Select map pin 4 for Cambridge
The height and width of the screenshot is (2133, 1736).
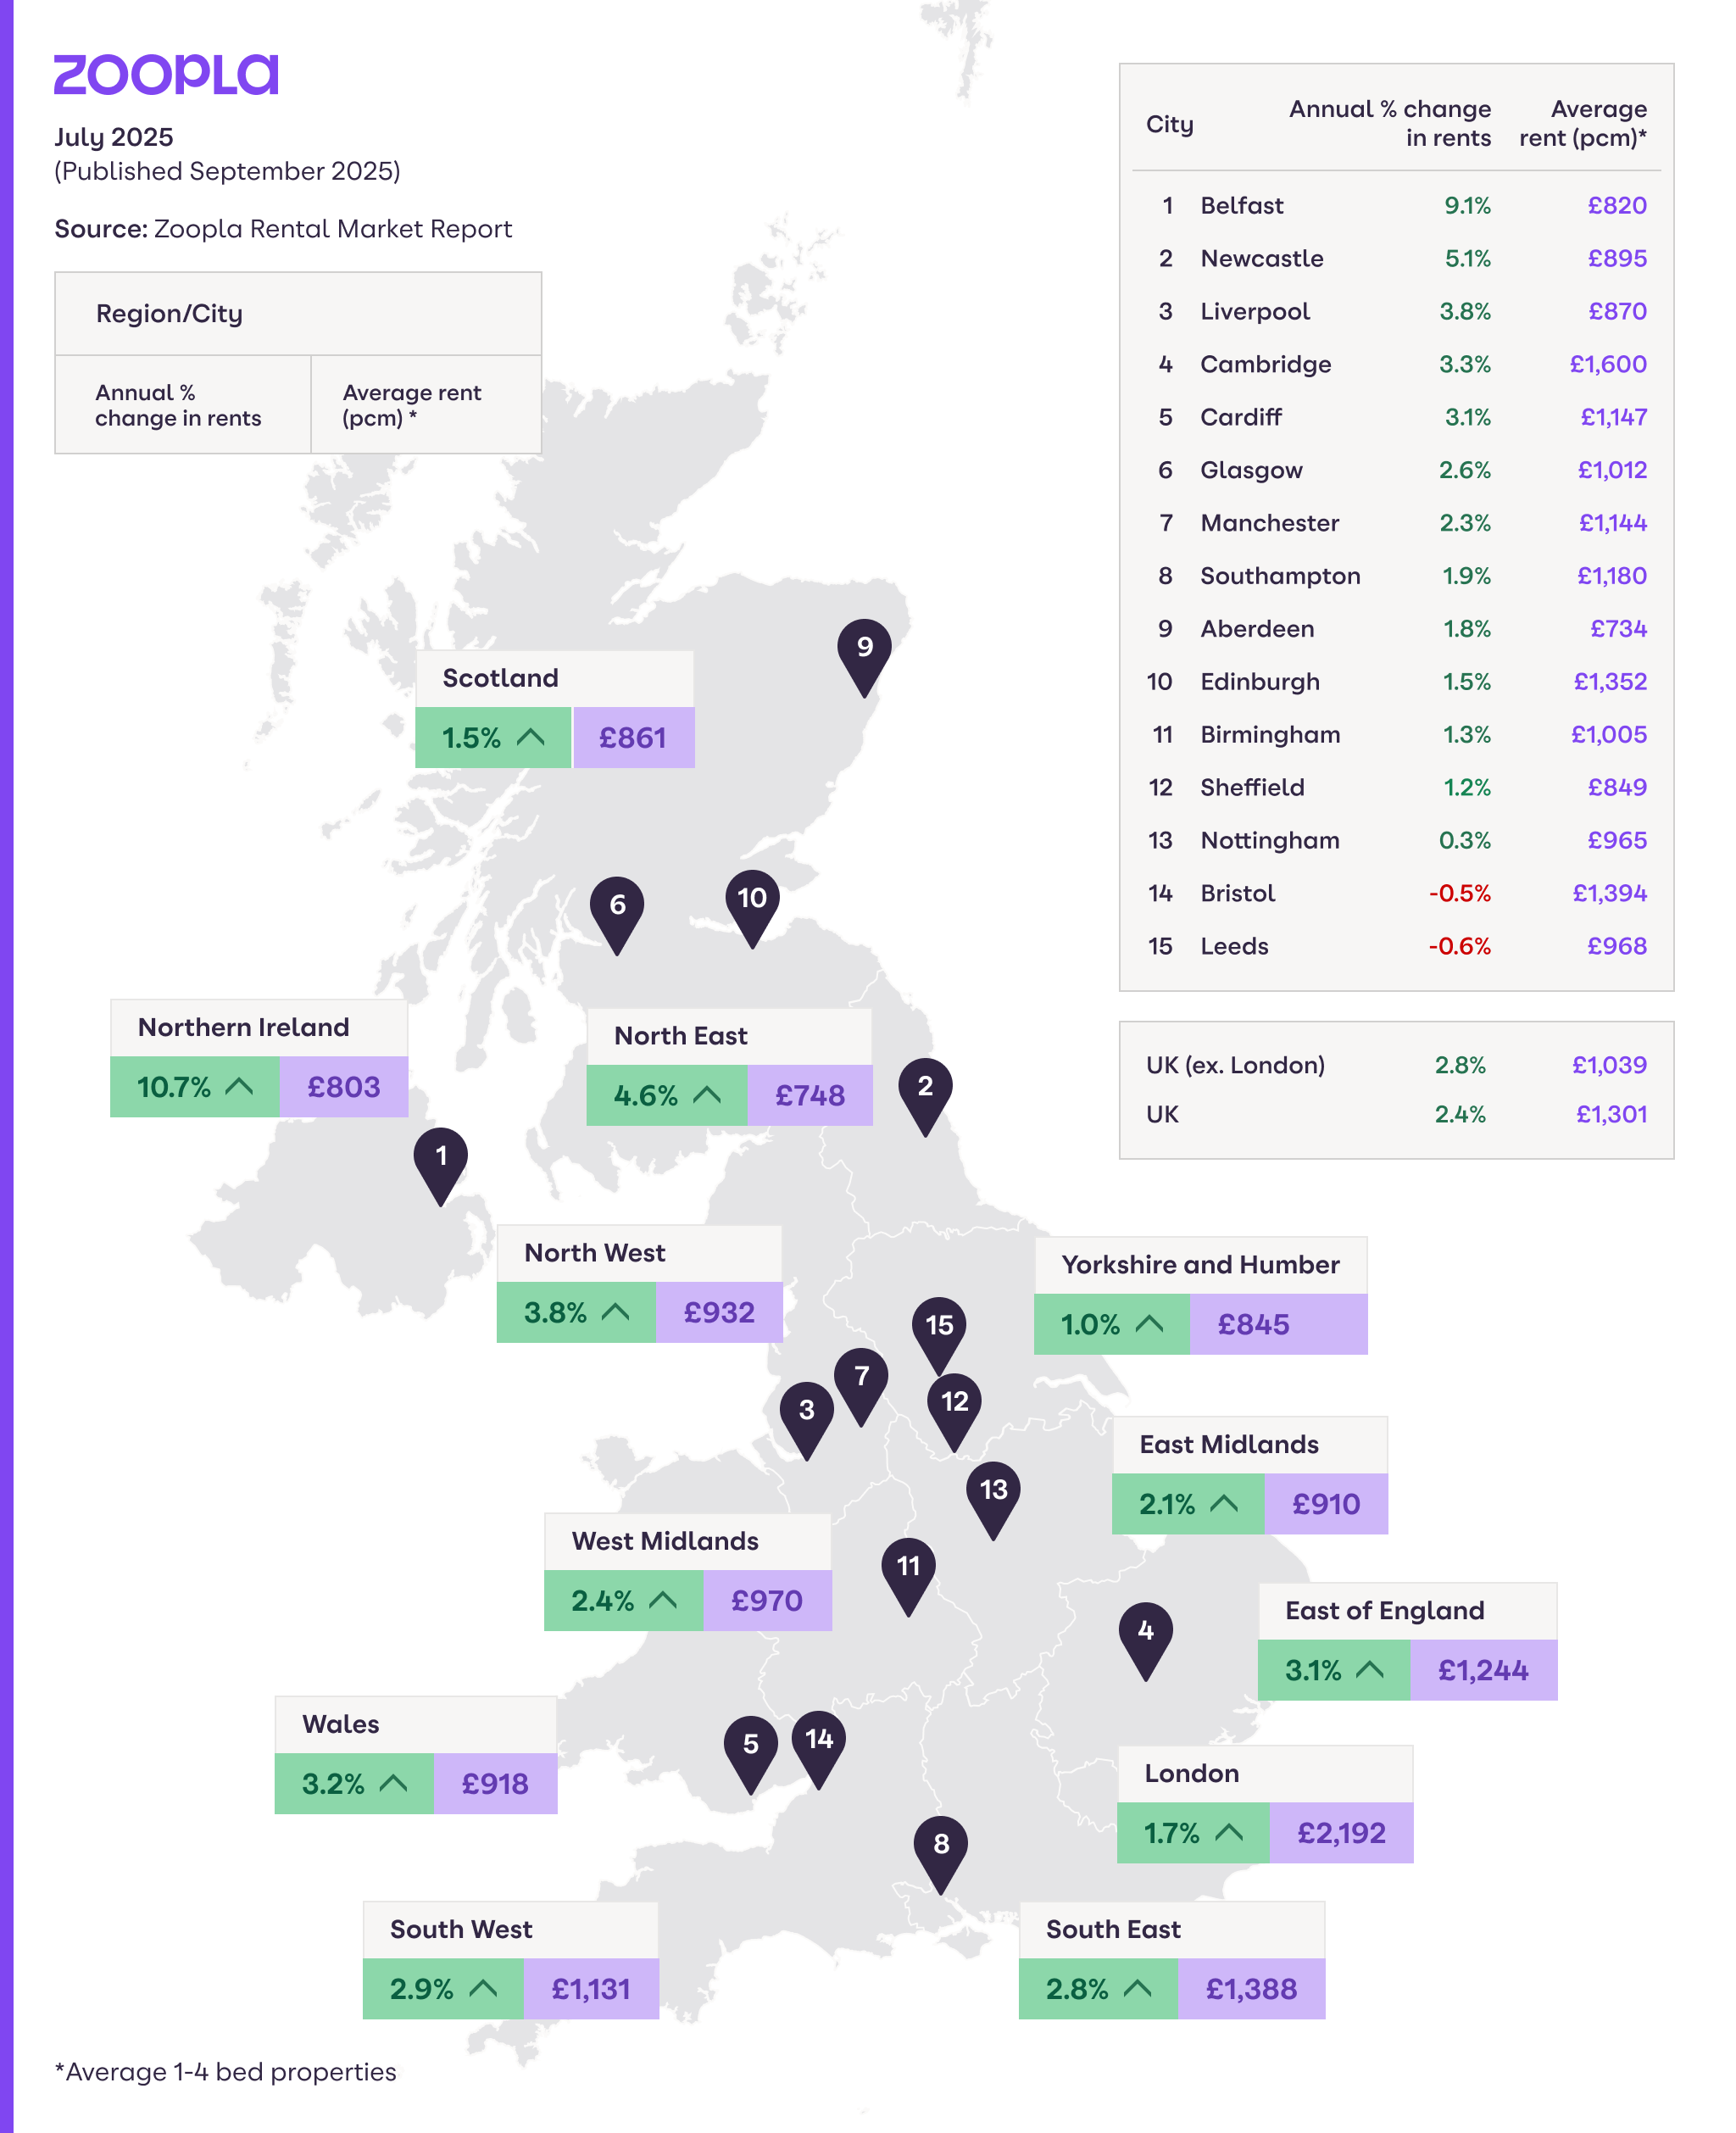[1145, 1633]
